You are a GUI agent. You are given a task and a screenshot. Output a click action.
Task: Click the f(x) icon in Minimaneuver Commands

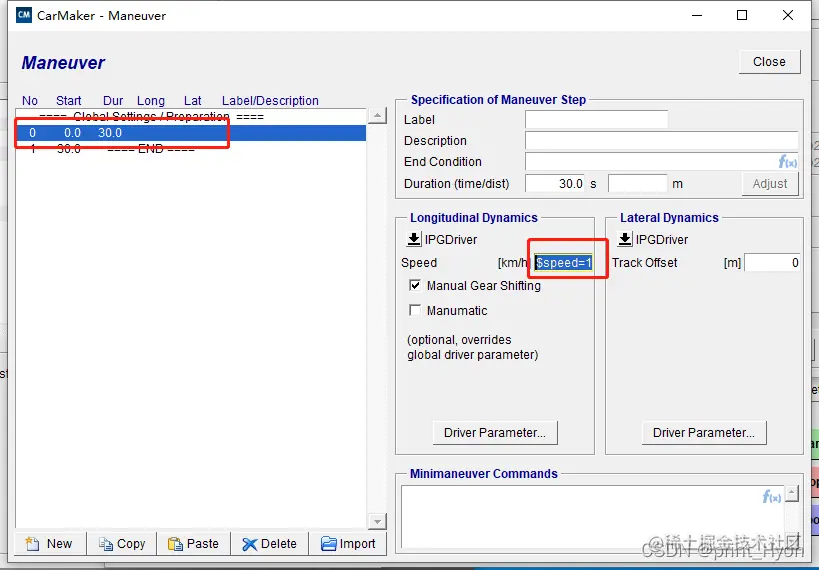point(772,496)
